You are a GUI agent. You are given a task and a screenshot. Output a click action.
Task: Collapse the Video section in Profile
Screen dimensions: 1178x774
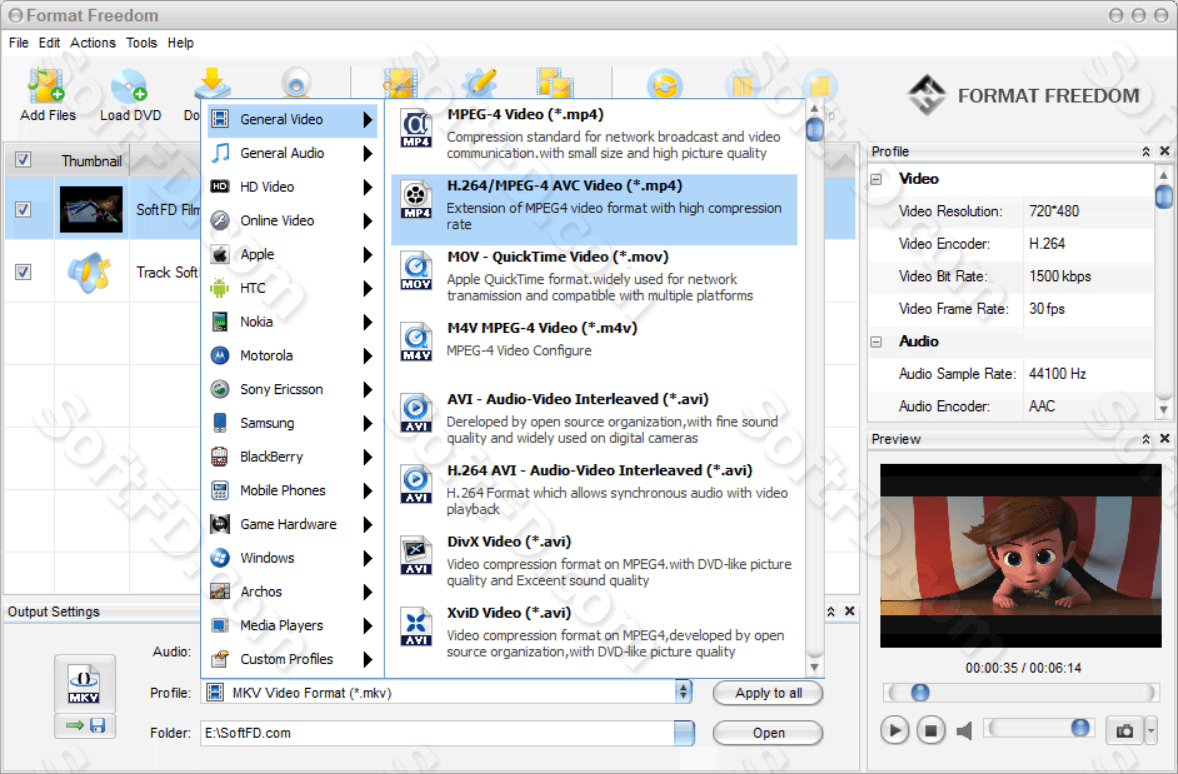[876, 179]
